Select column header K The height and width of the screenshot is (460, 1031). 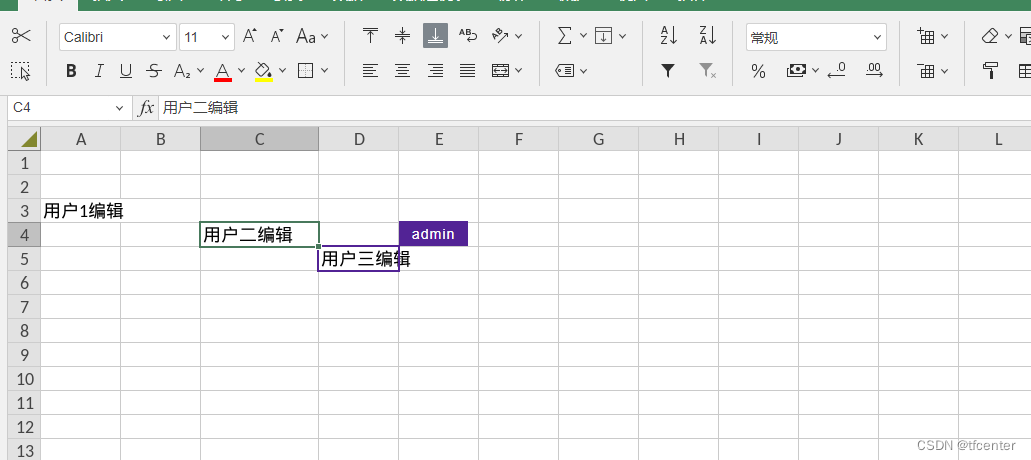919,139
